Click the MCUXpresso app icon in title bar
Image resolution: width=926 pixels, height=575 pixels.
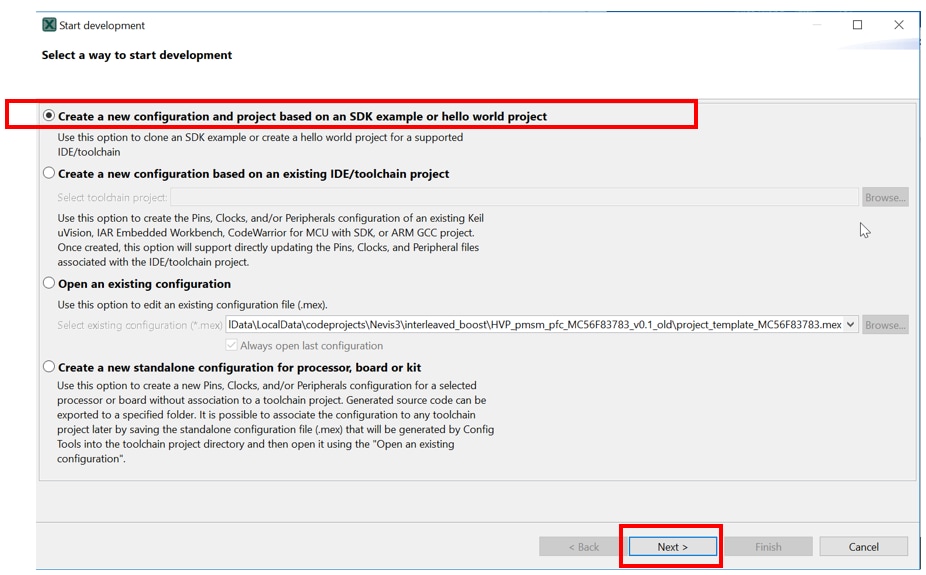49,25
